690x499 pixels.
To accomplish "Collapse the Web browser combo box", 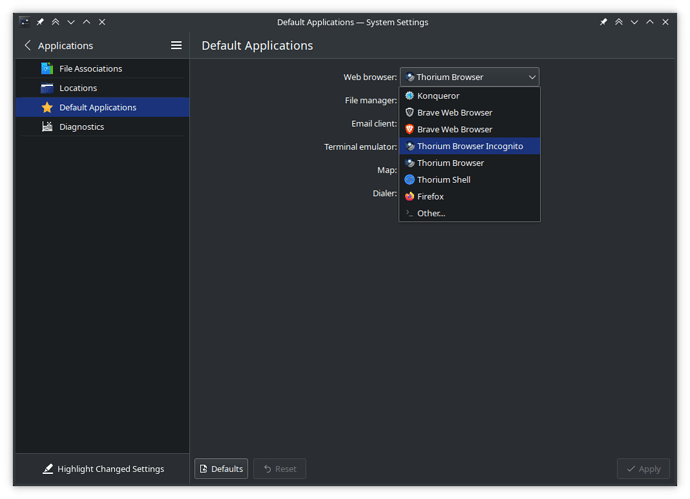I will (x=469, y=77).
